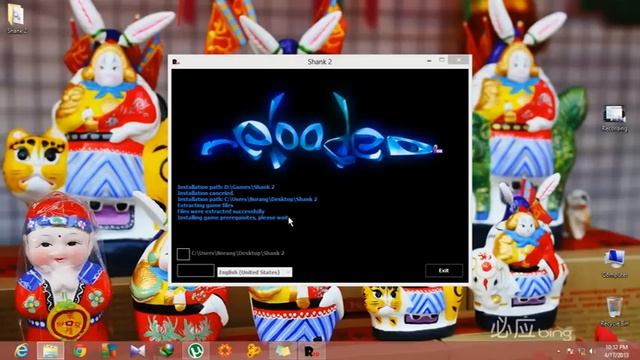This screenshot has height=360, width=640.
Task: Select the Recording desktop icon
Action: tap(614, 118)
